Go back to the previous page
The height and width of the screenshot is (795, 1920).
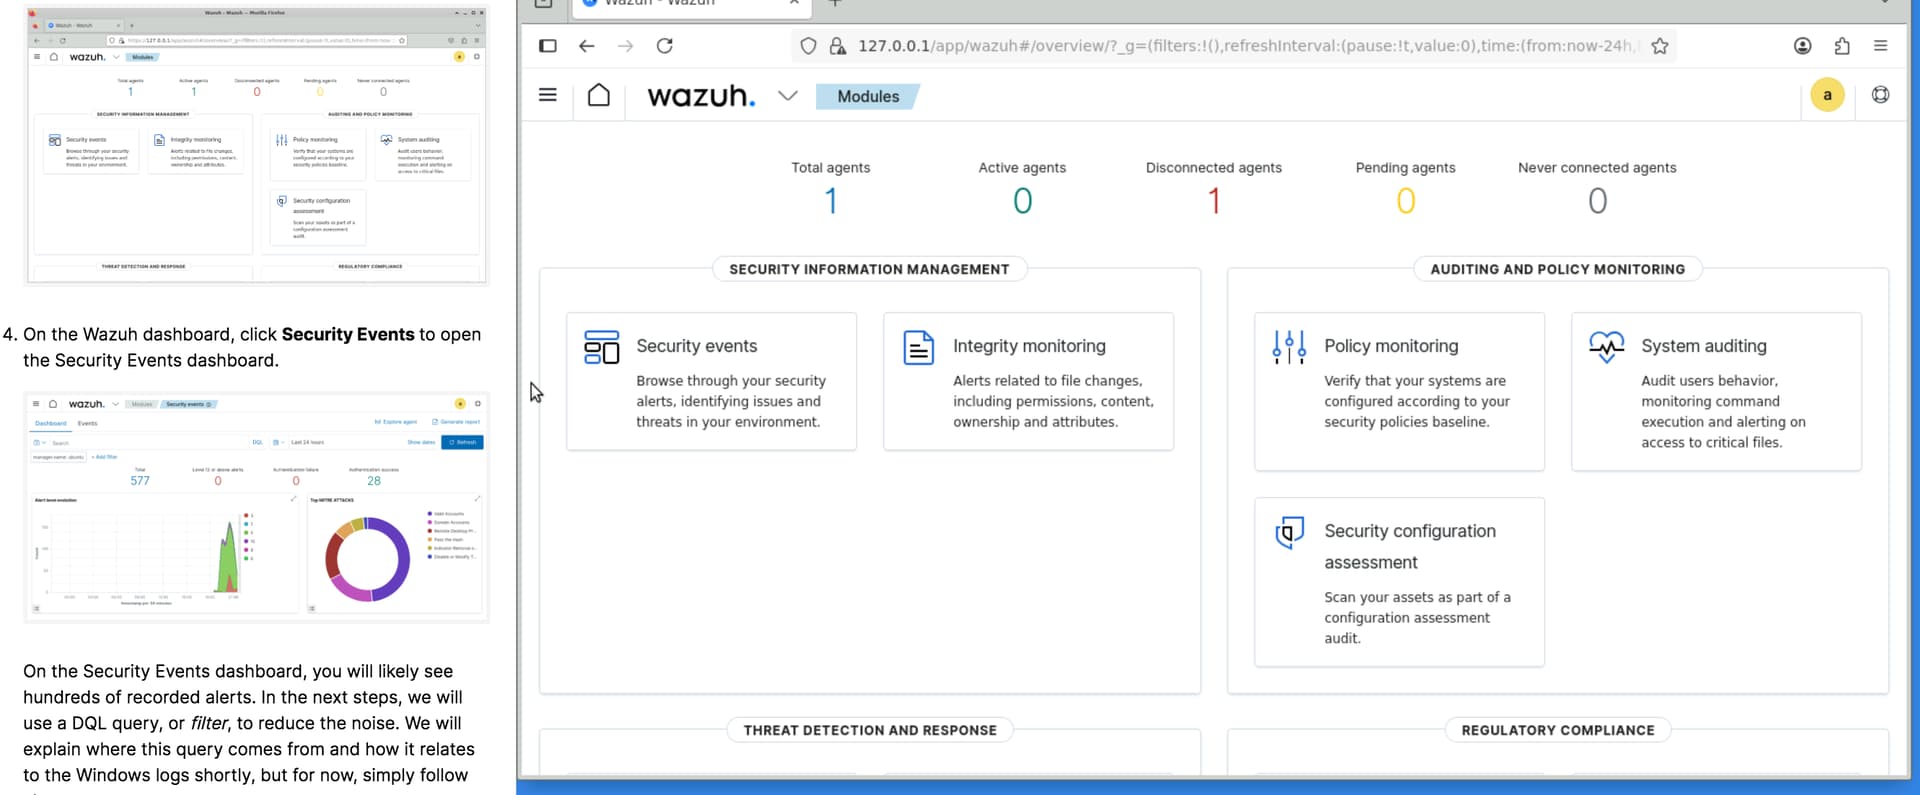pyautogui.click(x=587, y=46)
